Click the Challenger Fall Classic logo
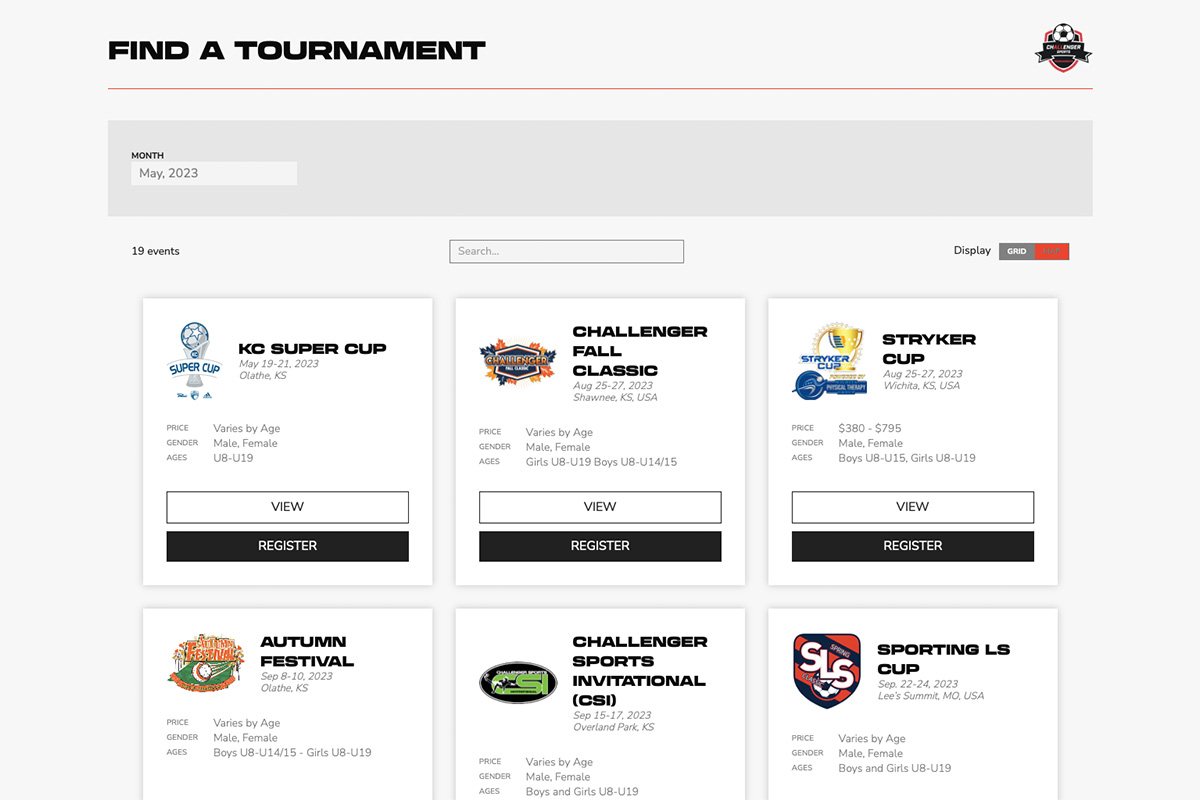Image resolution: width=1200 pixels, height=800 pixels. click(518, 362)
